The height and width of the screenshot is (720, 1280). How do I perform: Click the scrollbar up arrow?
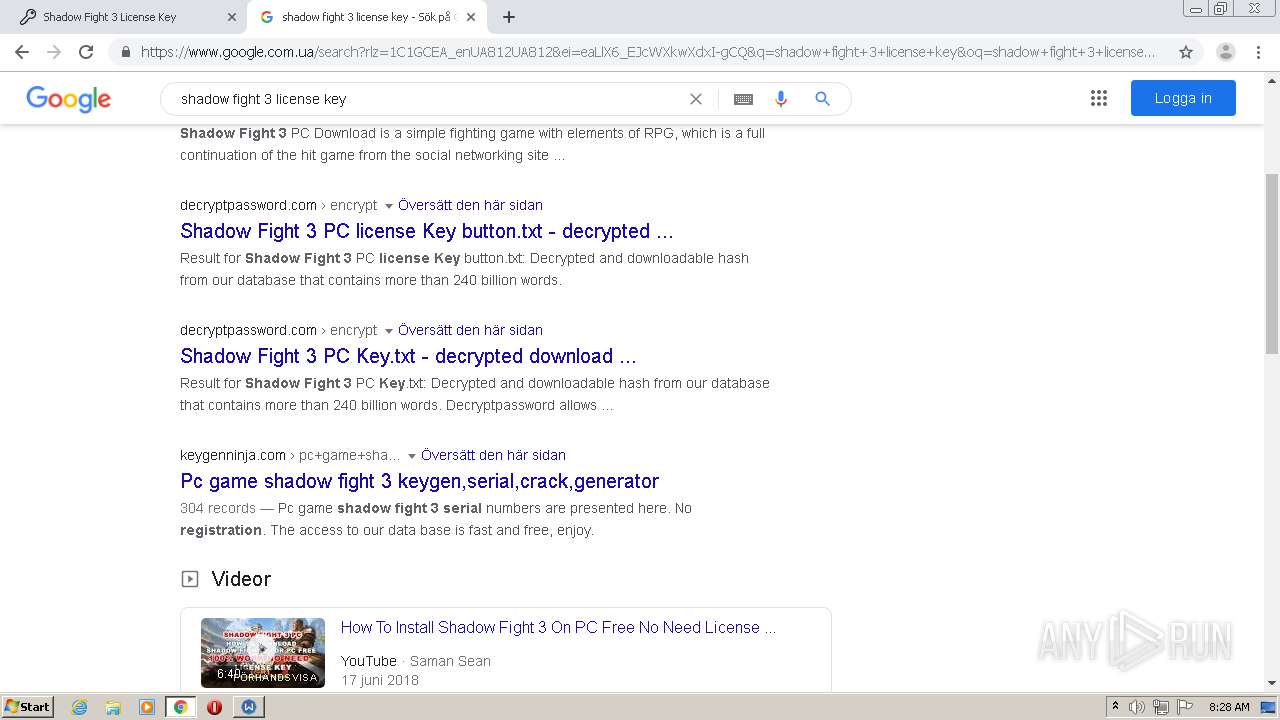[1272, 80]
